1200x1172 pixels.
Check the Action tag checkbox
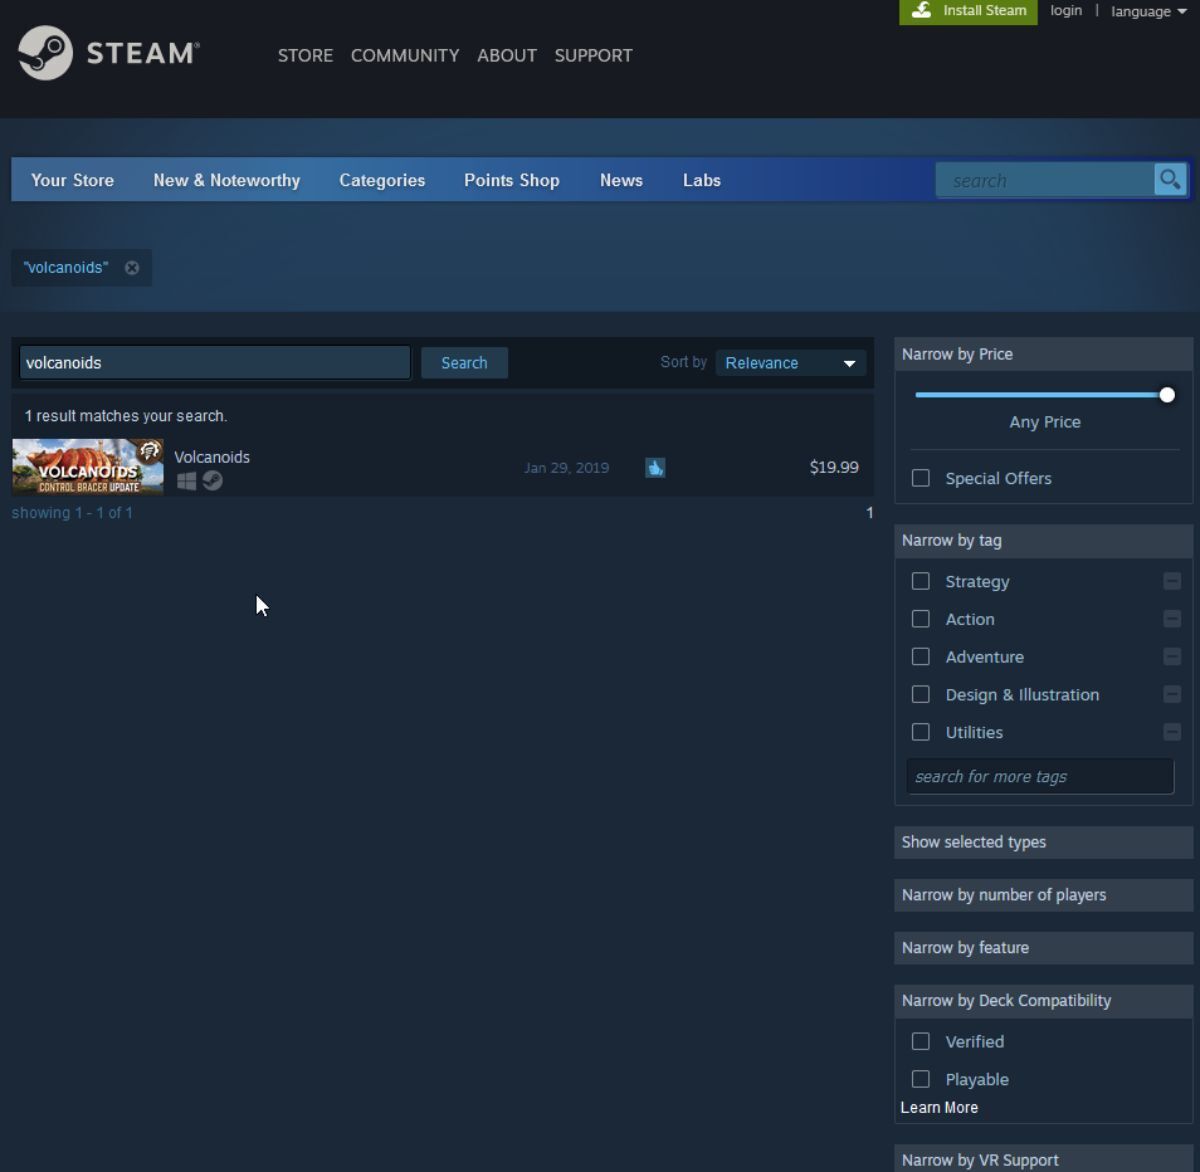pos(921,619)
